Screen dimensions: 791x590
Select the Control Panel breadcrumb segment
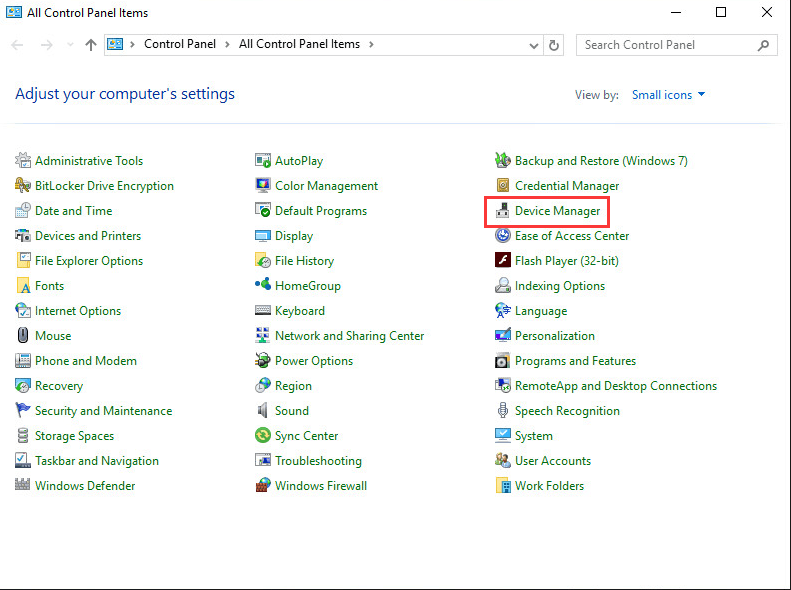coord(182,45)
